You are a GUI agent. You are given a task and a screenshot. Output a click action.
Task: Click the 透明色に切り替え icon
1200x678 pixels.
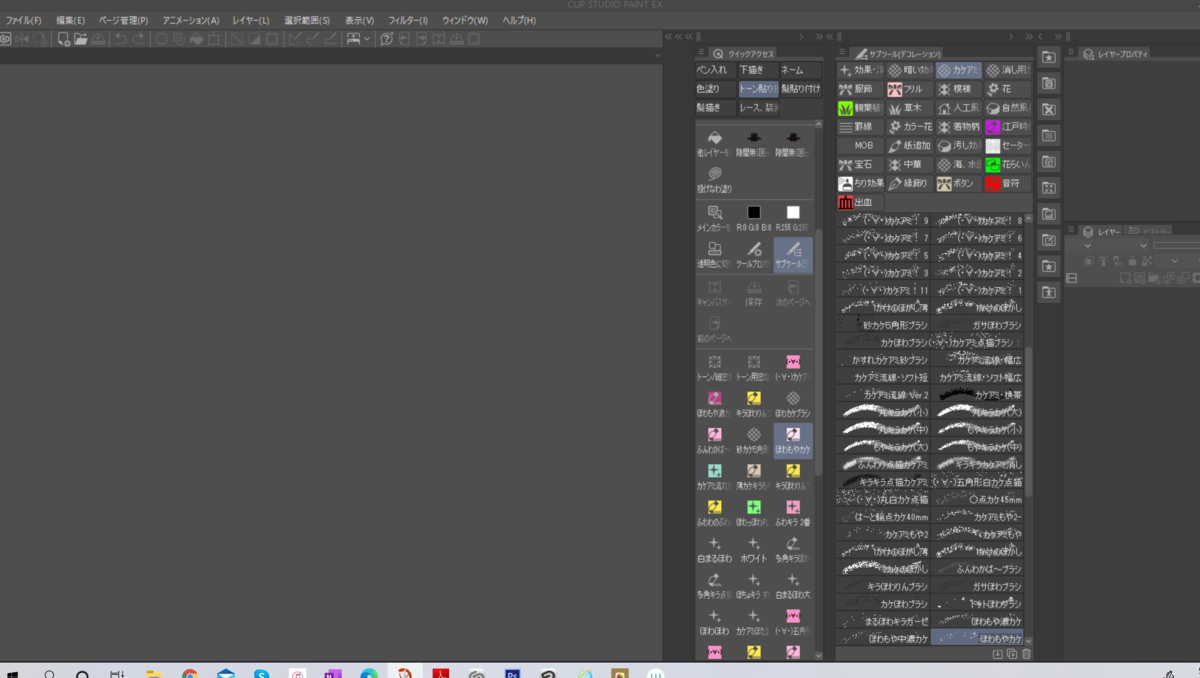tap(714, 254)
